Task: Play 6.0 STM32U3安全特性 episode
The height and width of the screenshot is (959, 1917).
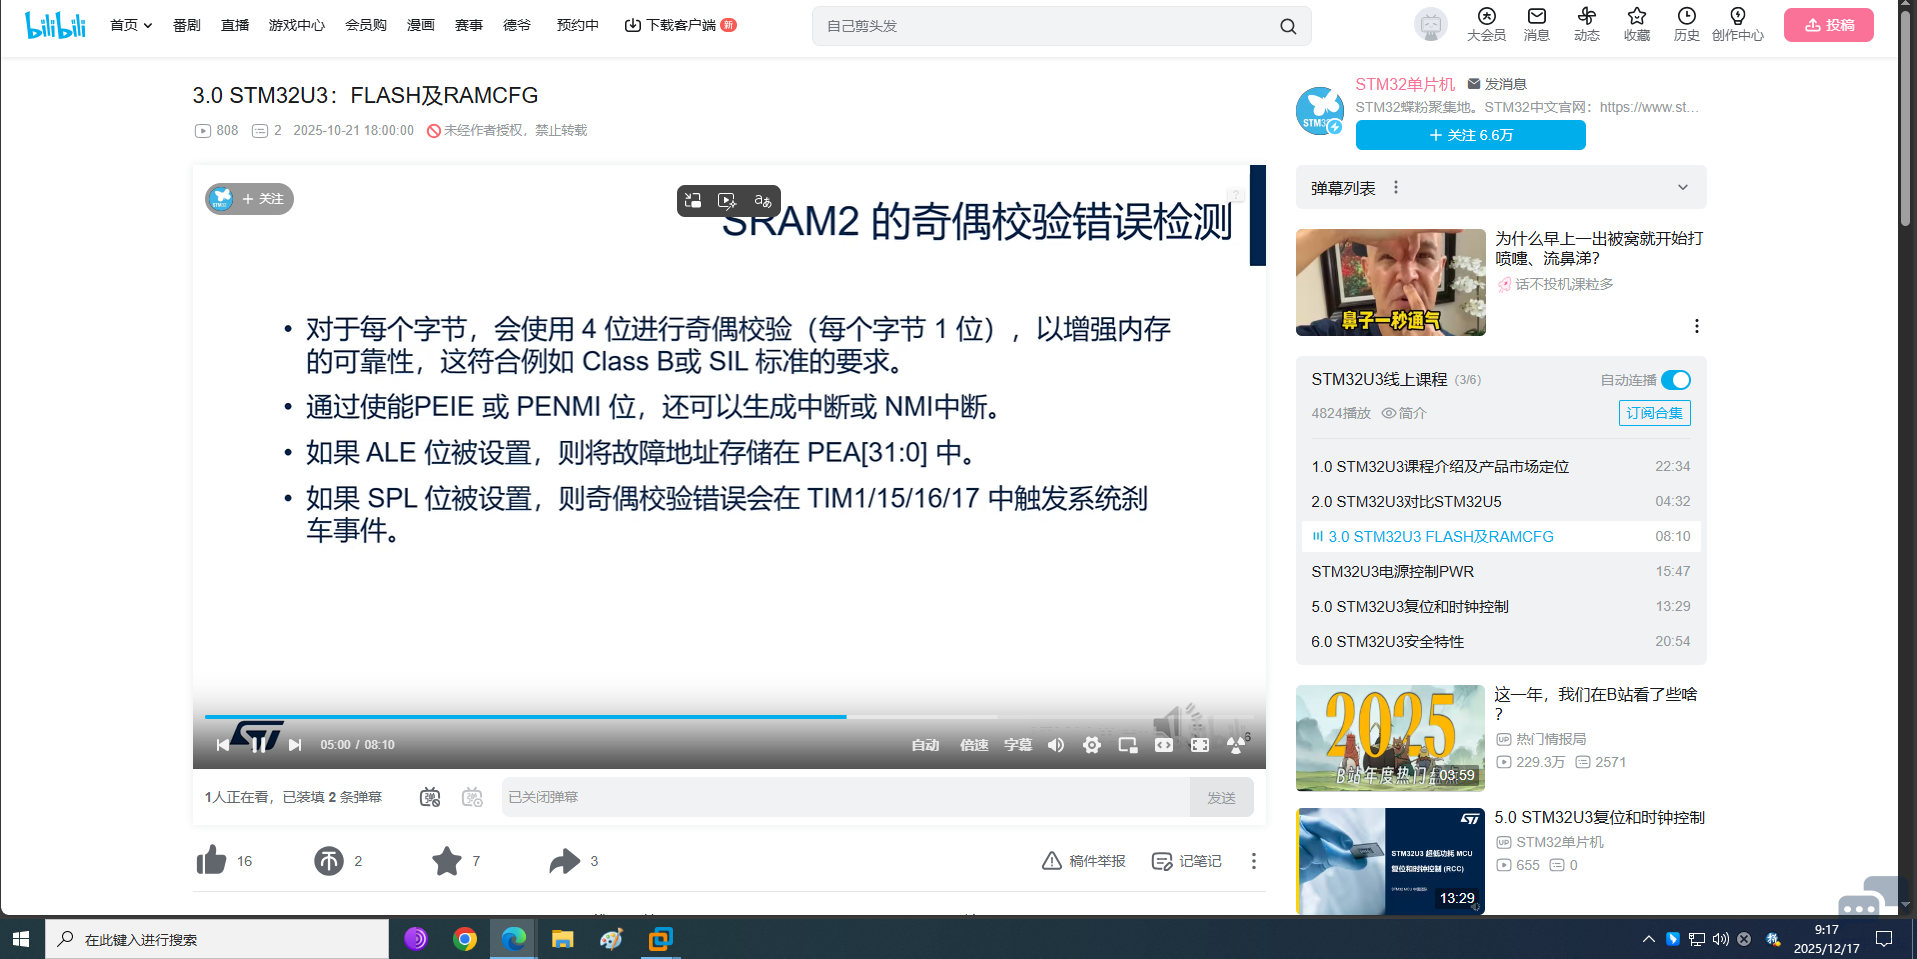Action: coord(1501,641)
